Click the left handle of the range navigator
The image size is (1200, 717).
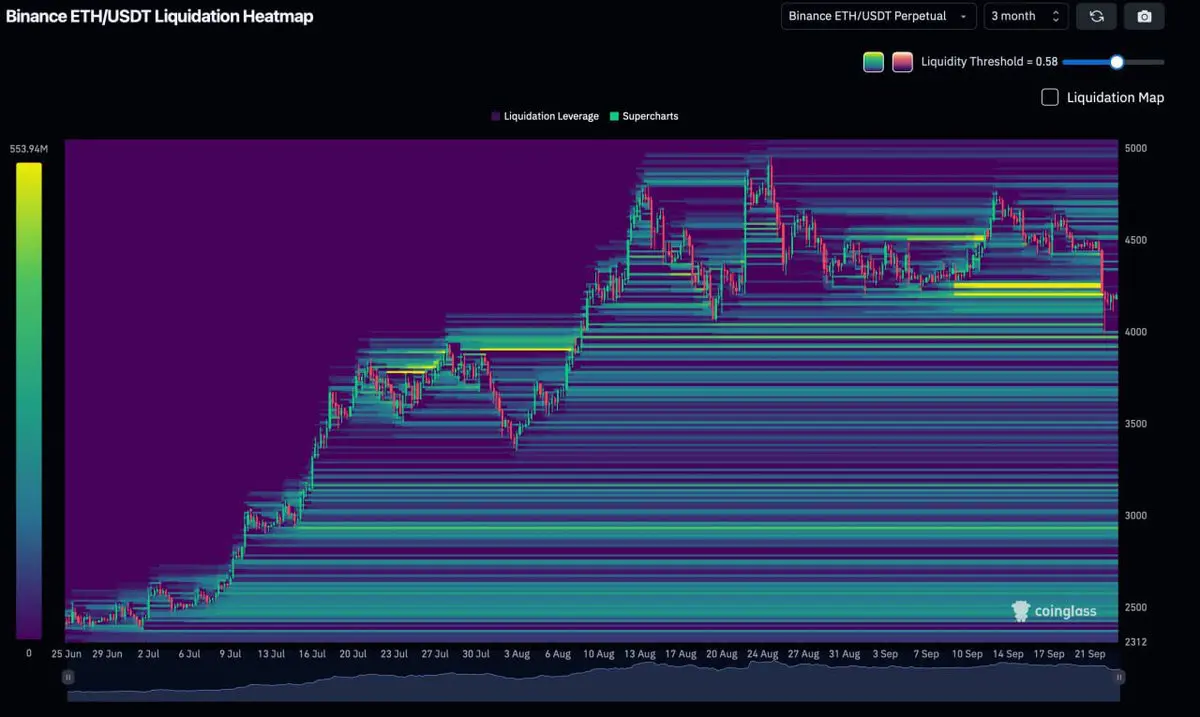68,677
